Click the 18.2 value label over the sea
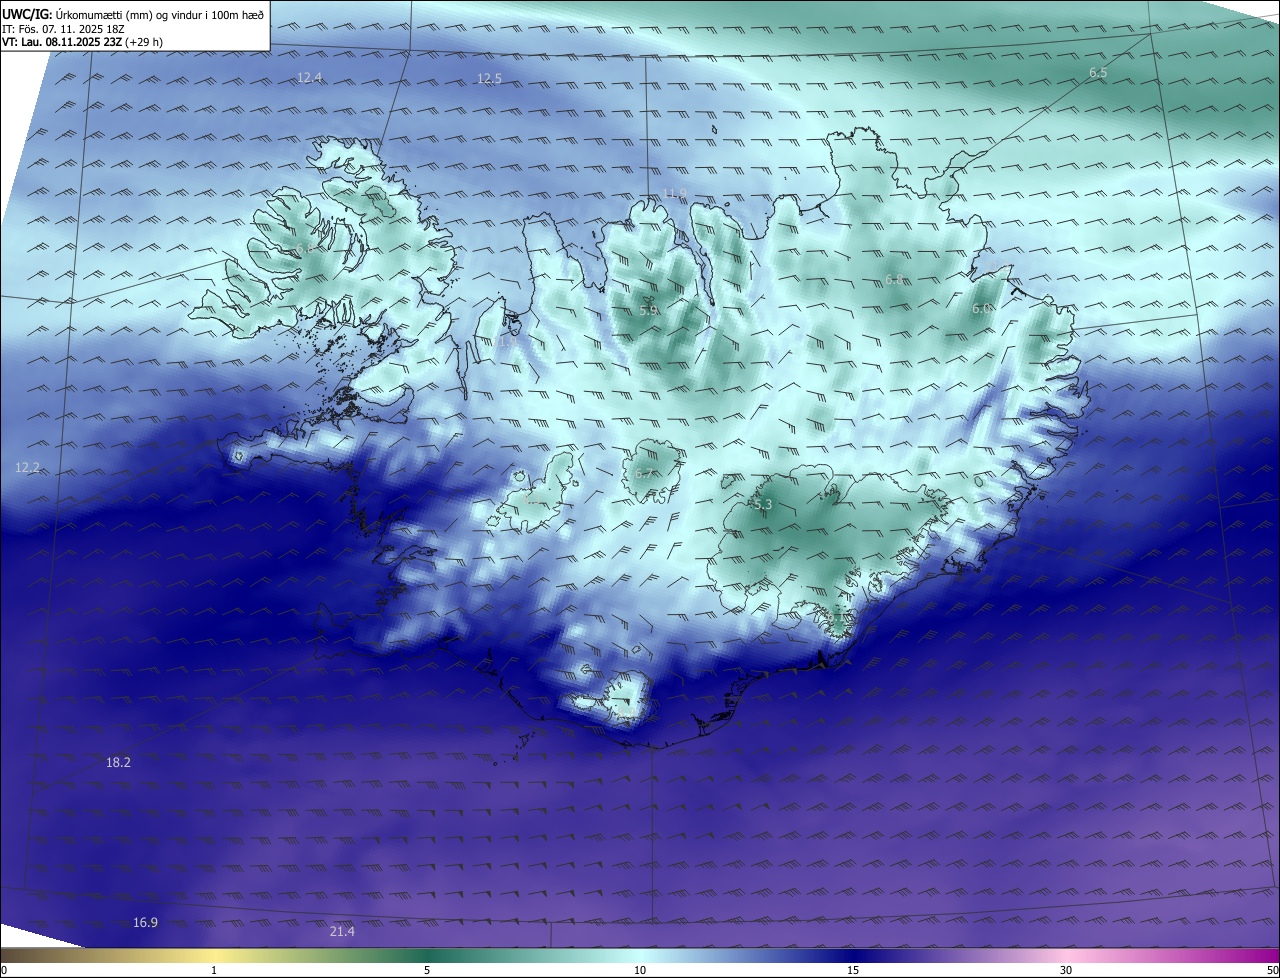 tap(118, 762)
